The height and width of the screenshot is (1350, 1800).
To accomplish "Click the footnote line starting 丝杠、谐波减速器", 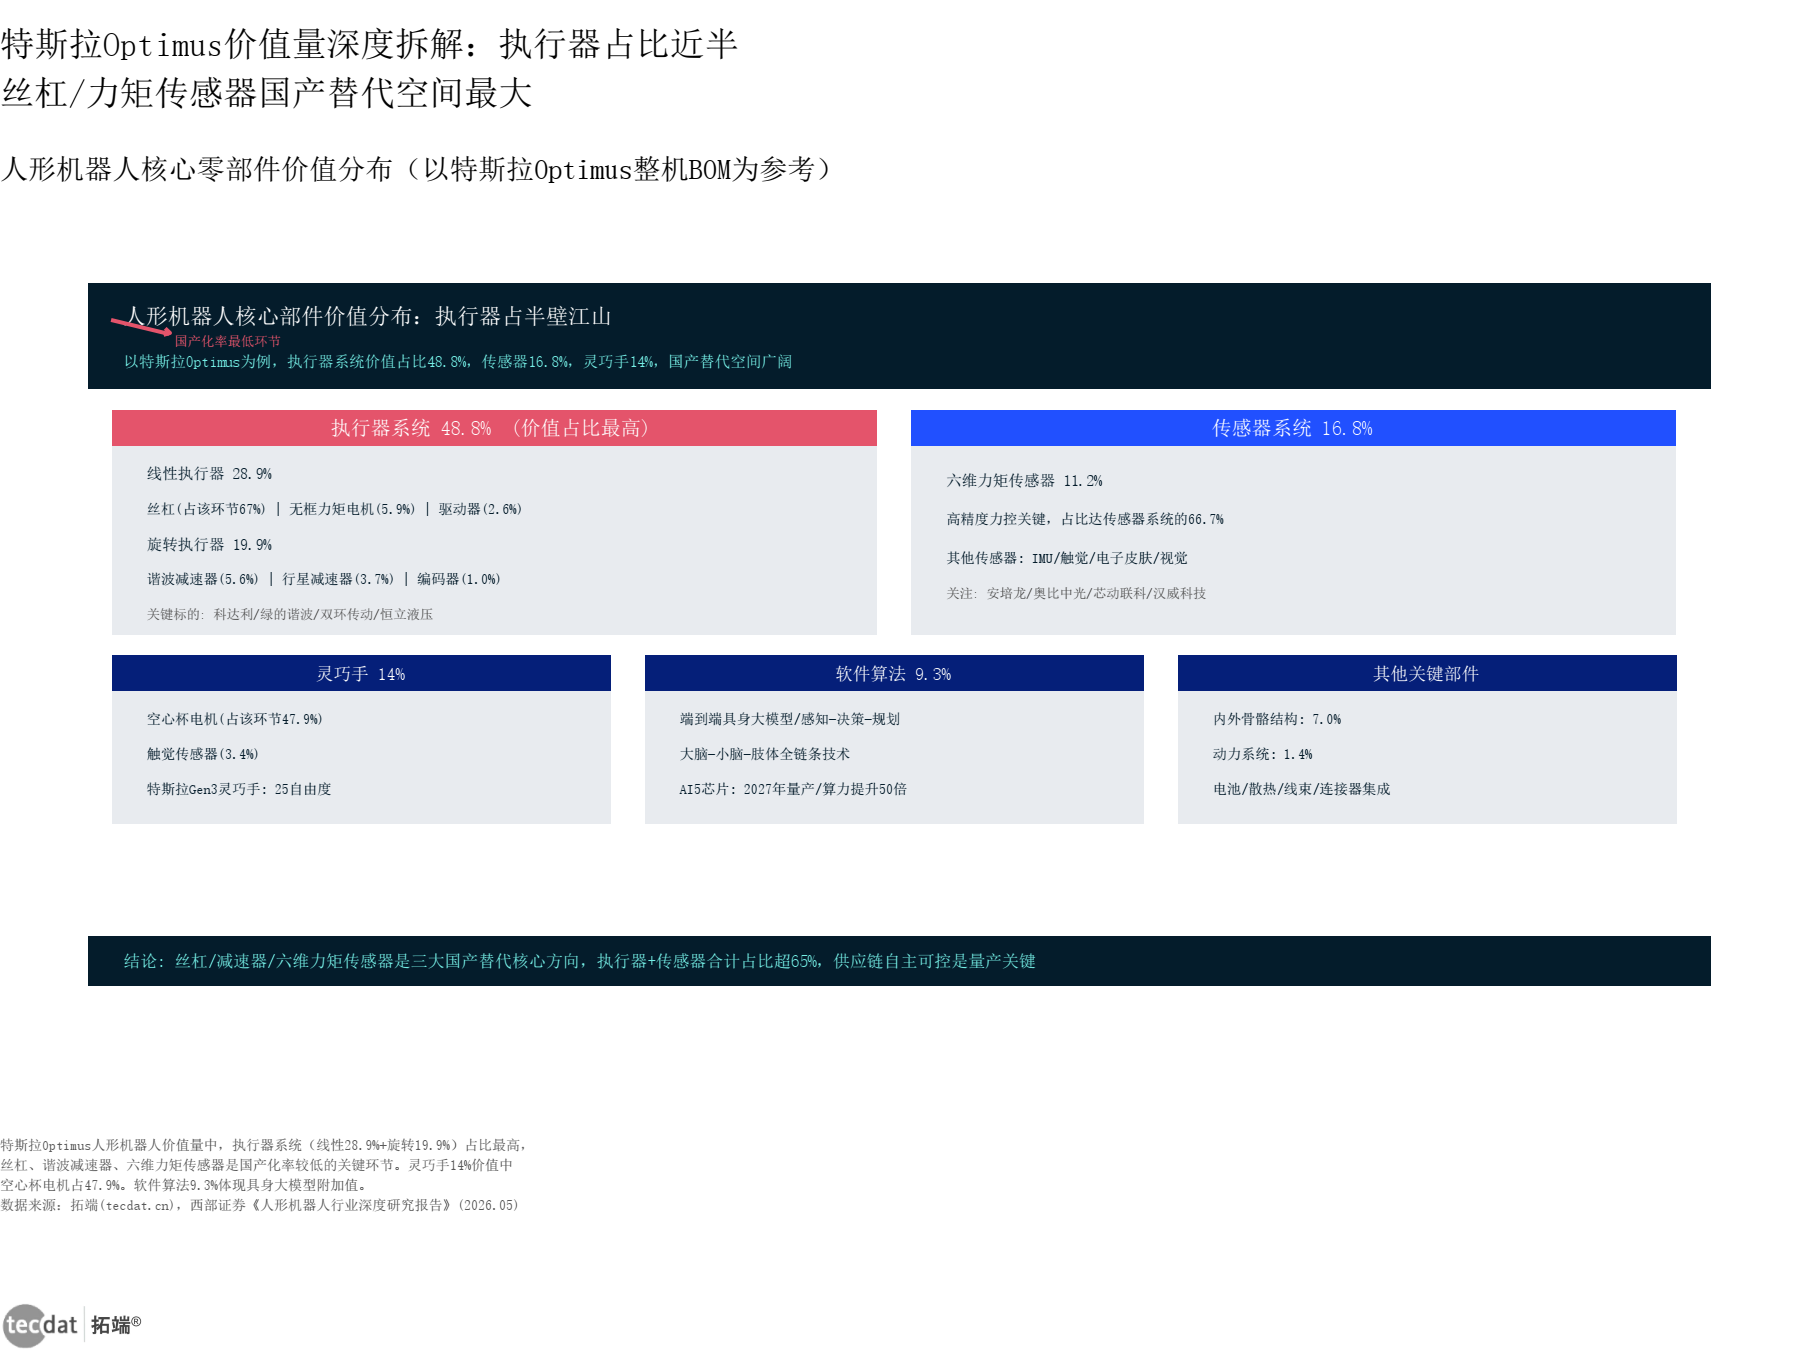I will [x=257, y=1165].
